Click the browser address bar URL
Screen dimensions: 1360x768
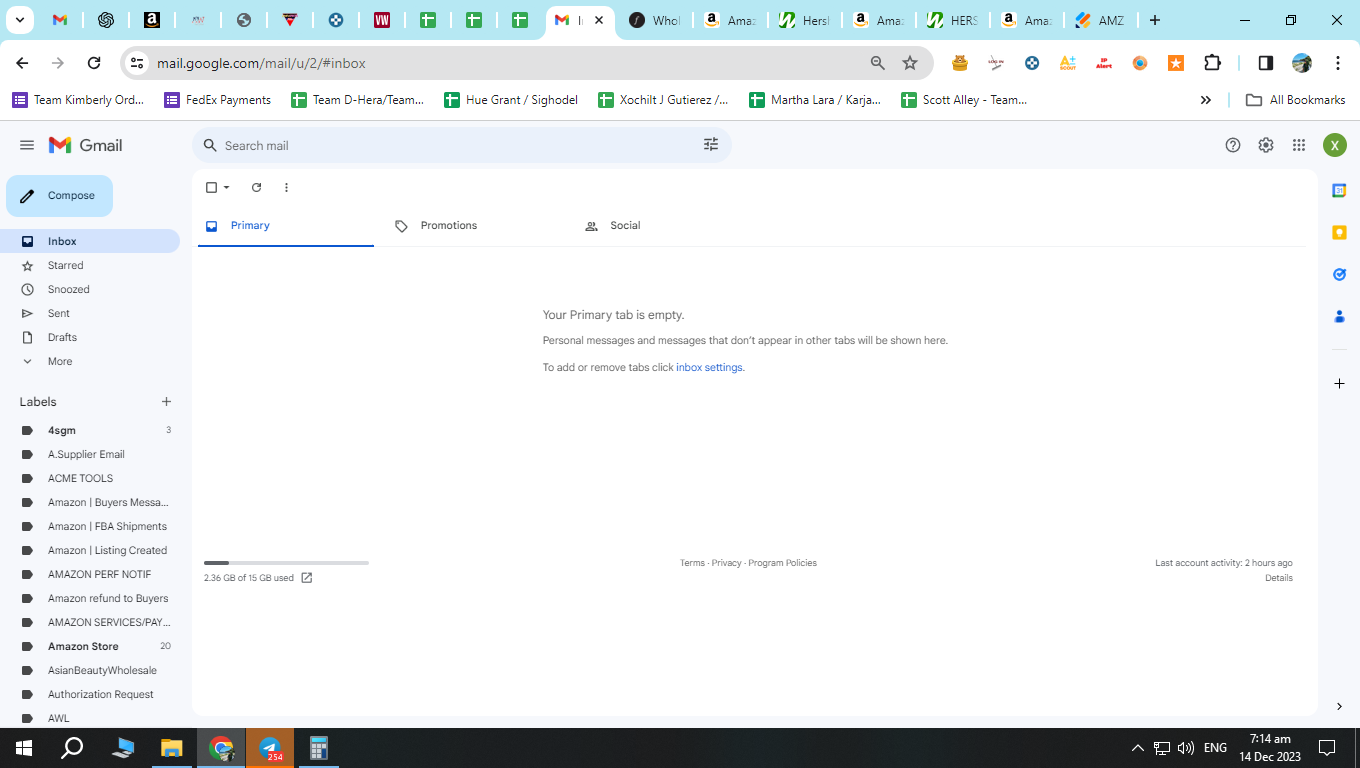click(261, 63)
